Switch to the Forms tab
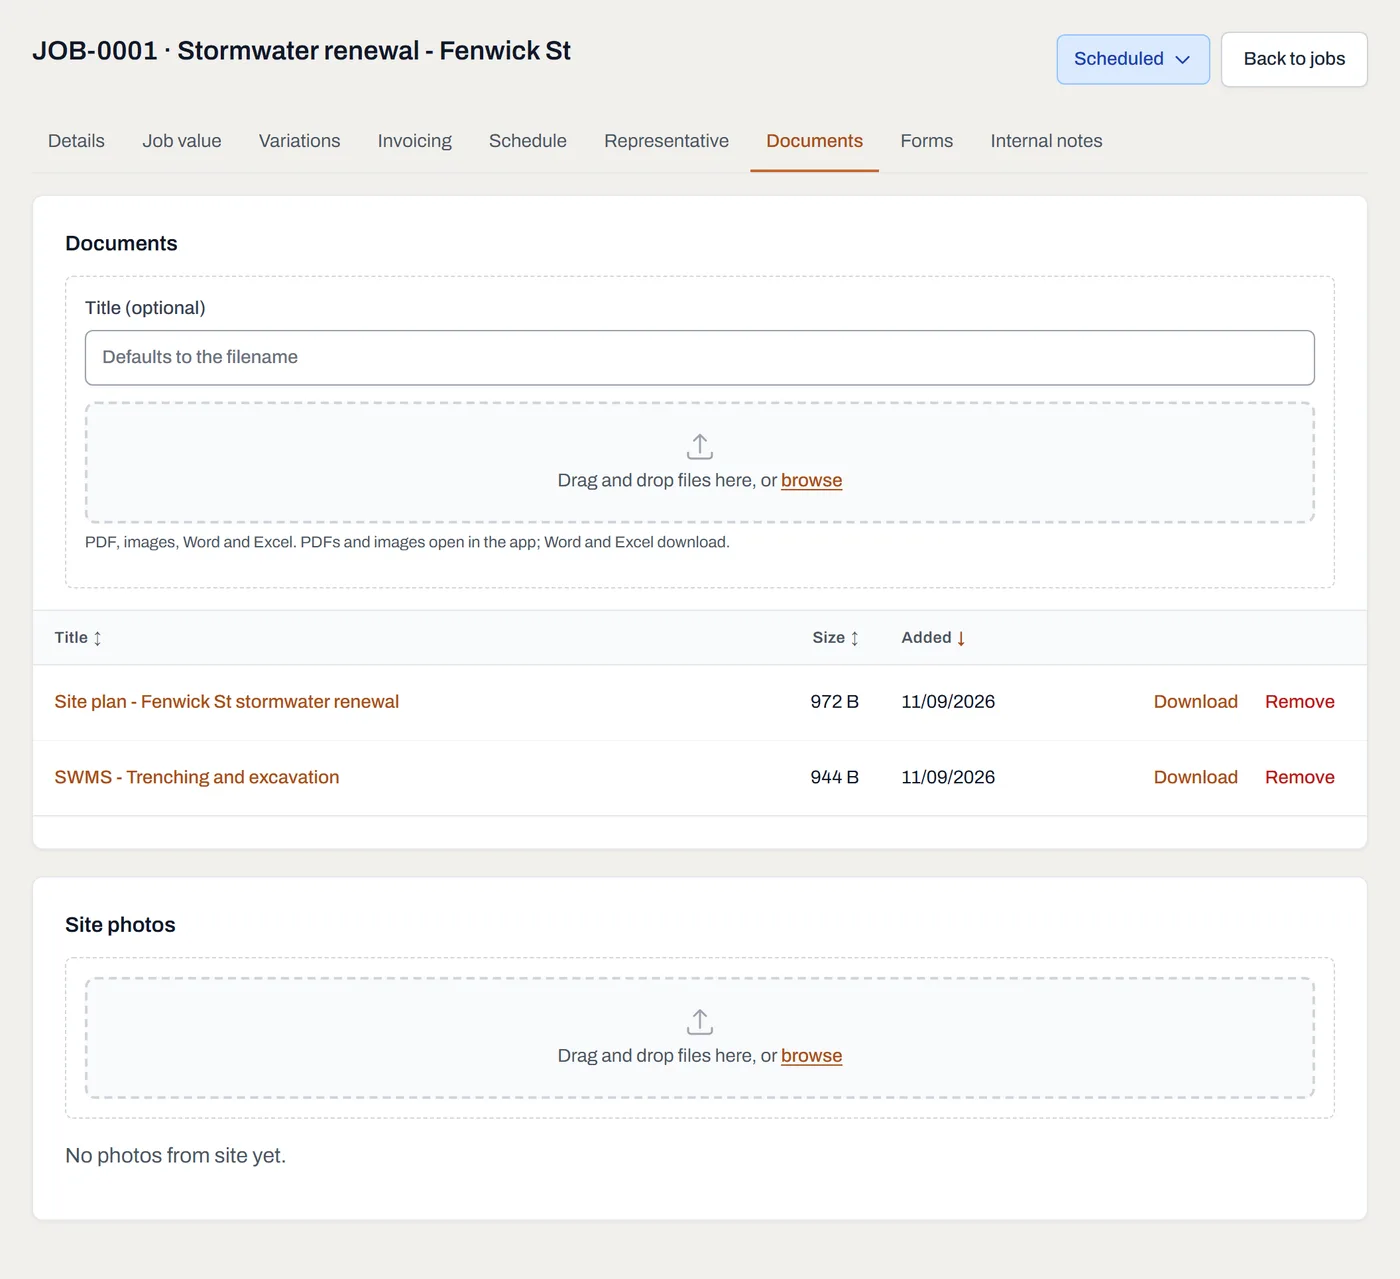The height and width of the screenshot is (1279, 1400). click(x=927, y=141)
